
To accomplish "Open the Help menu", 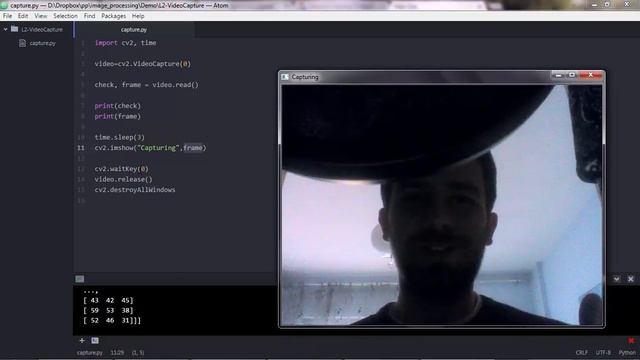I will [x=138, y=16].
